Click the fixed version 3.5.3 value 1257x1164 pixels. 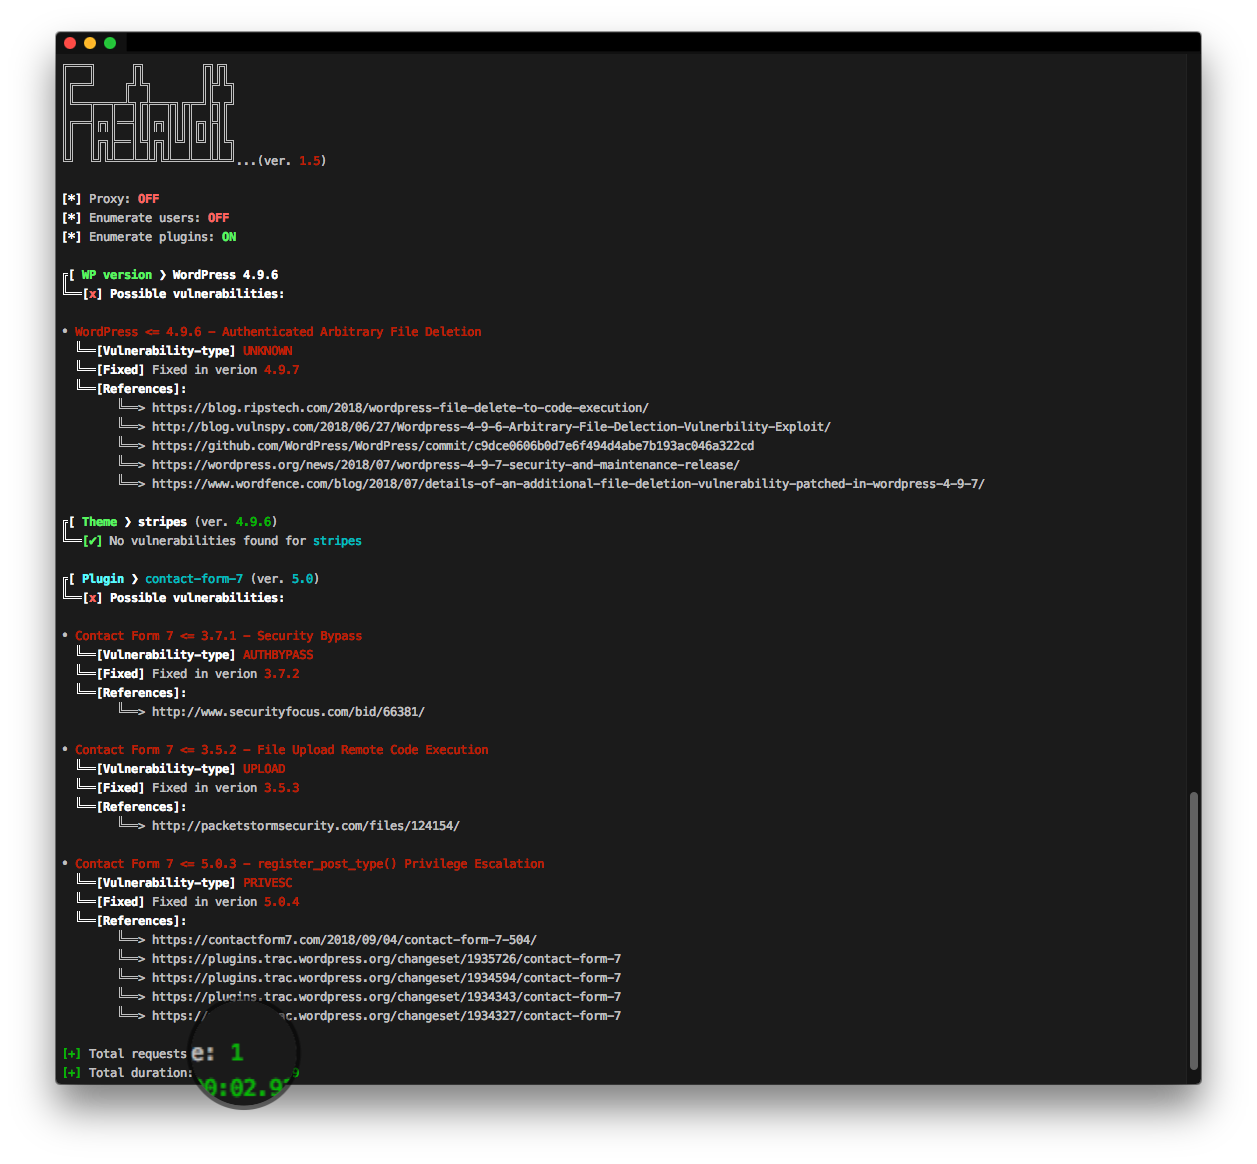click(x=282, y=788)
